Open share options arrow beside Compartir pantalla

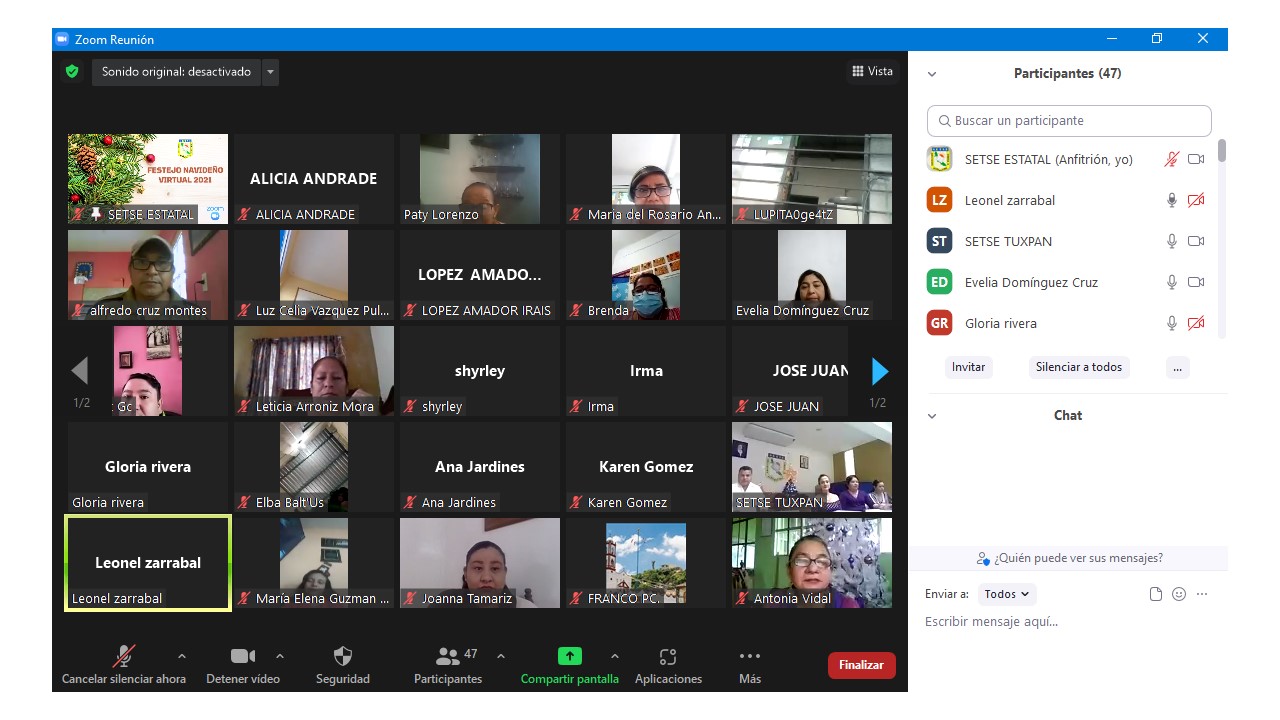point(614,656)
